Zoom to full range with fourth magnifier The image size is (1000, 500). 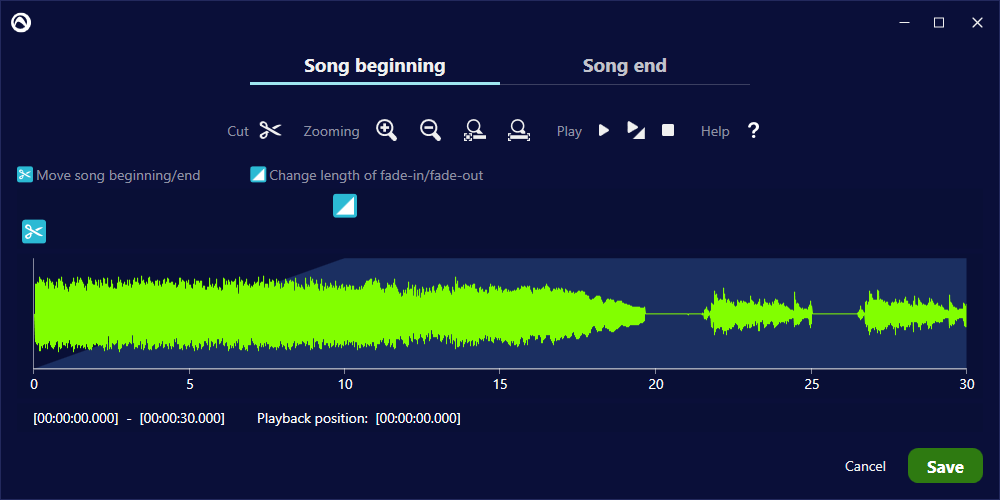point(518,131)
